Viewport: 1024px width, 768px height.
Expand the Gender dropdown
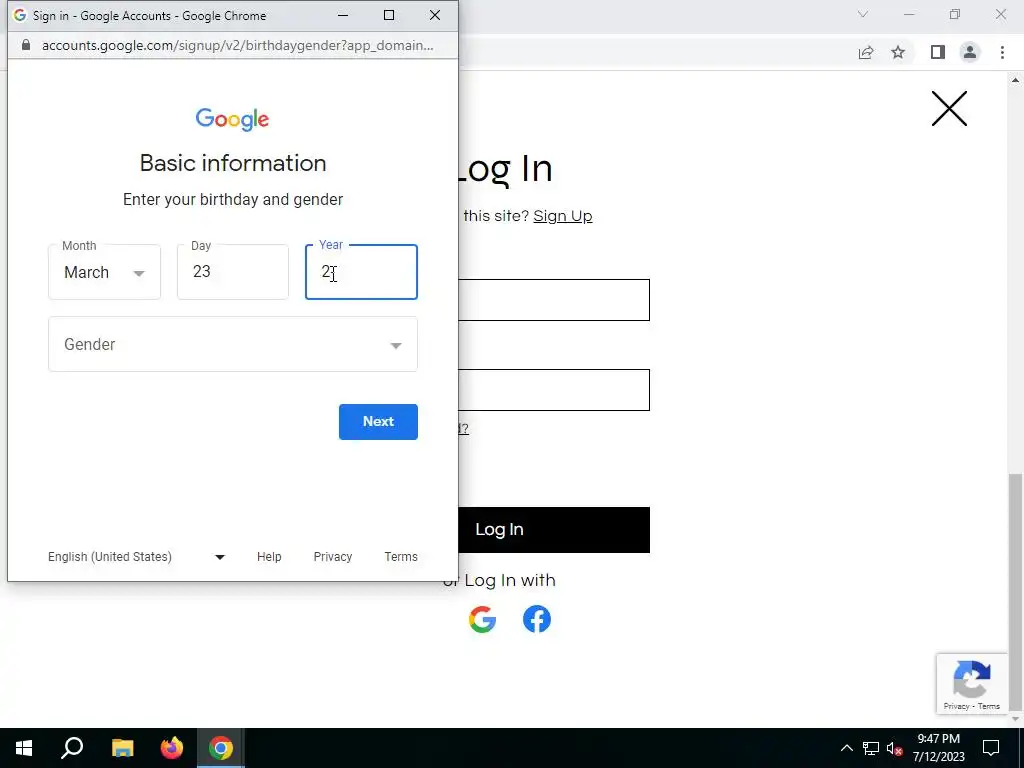(x=232, y=344)
